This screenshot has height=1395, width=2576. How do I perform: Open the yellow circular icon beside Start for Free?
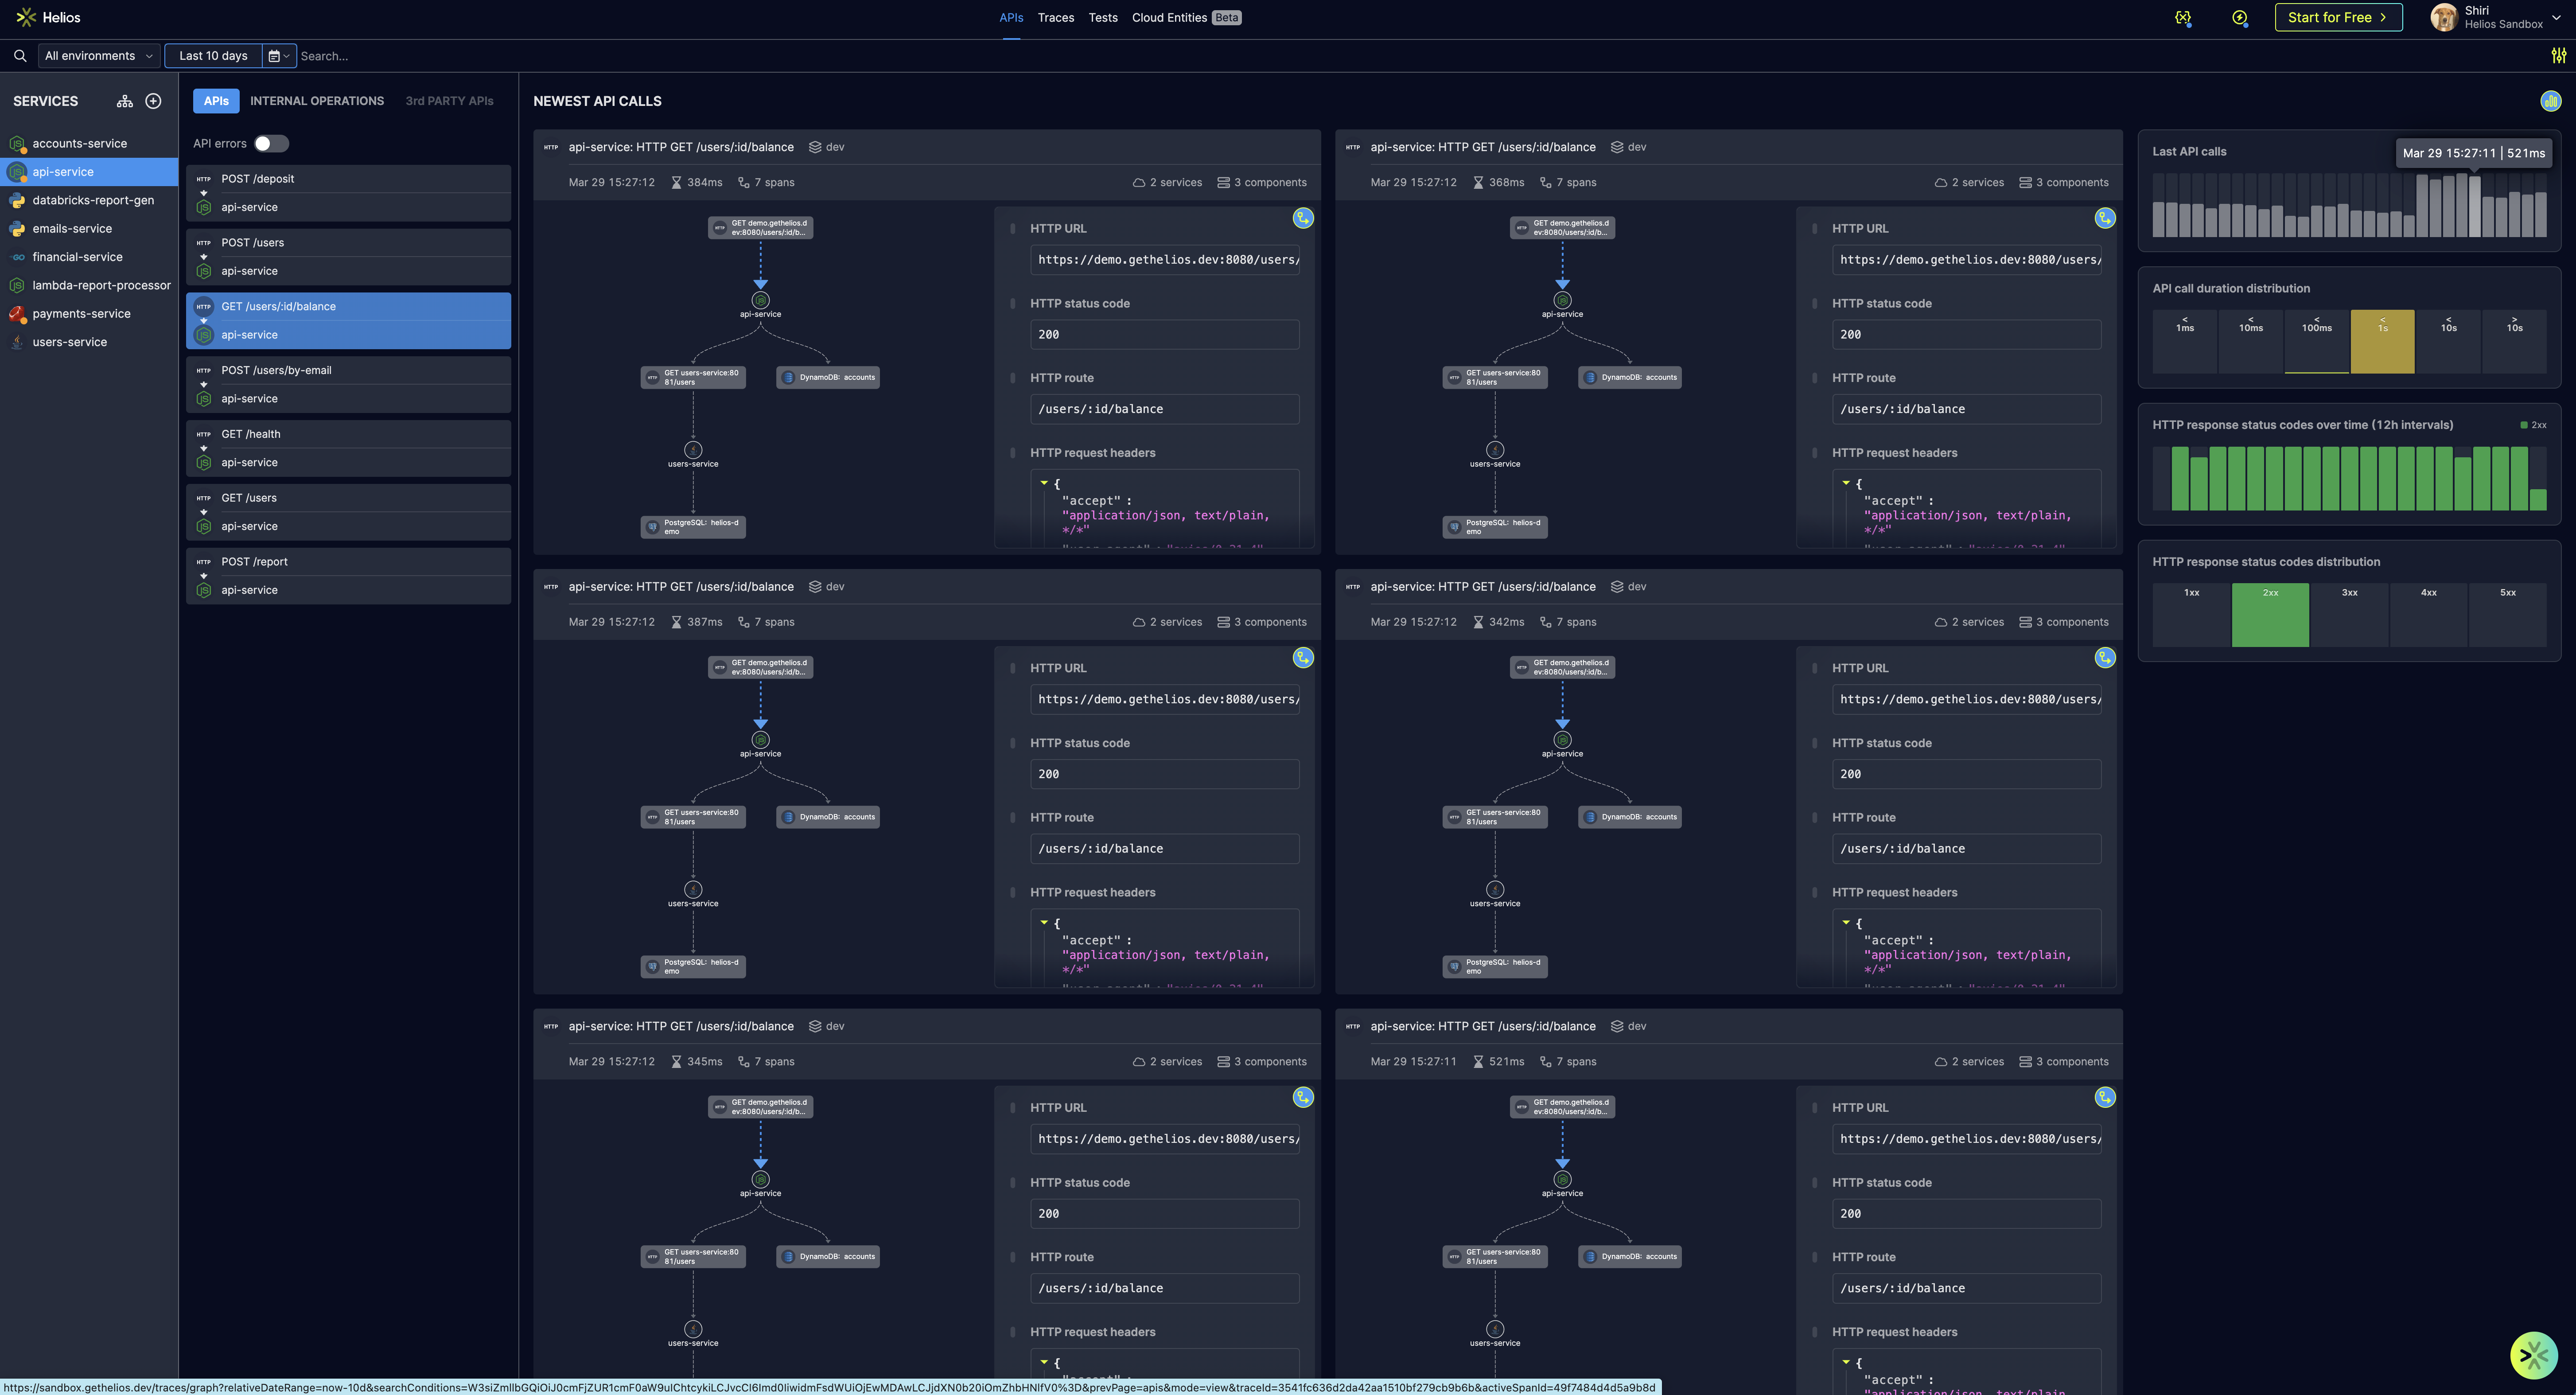click(2240, 18)
